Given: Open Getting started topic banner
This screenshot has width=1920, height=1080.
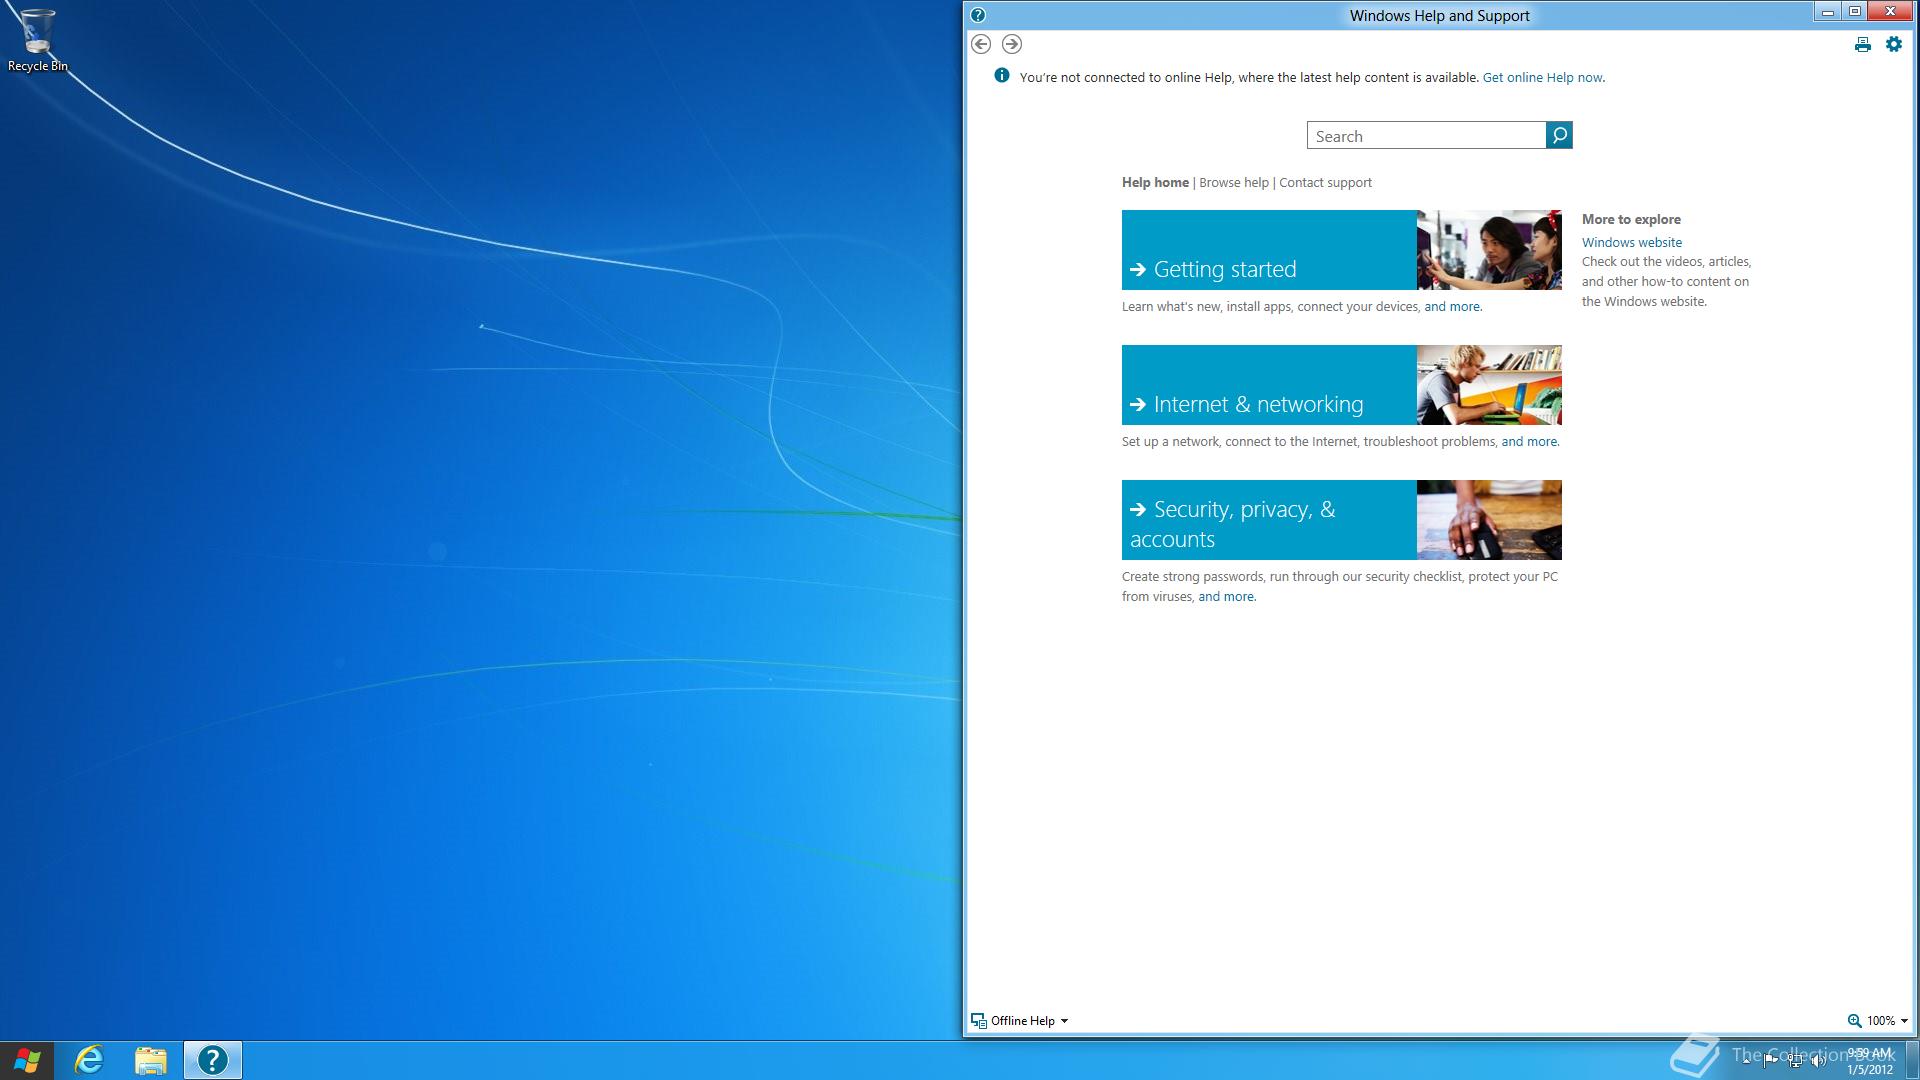Looking at the screenshot, I should pos(1269,250).
